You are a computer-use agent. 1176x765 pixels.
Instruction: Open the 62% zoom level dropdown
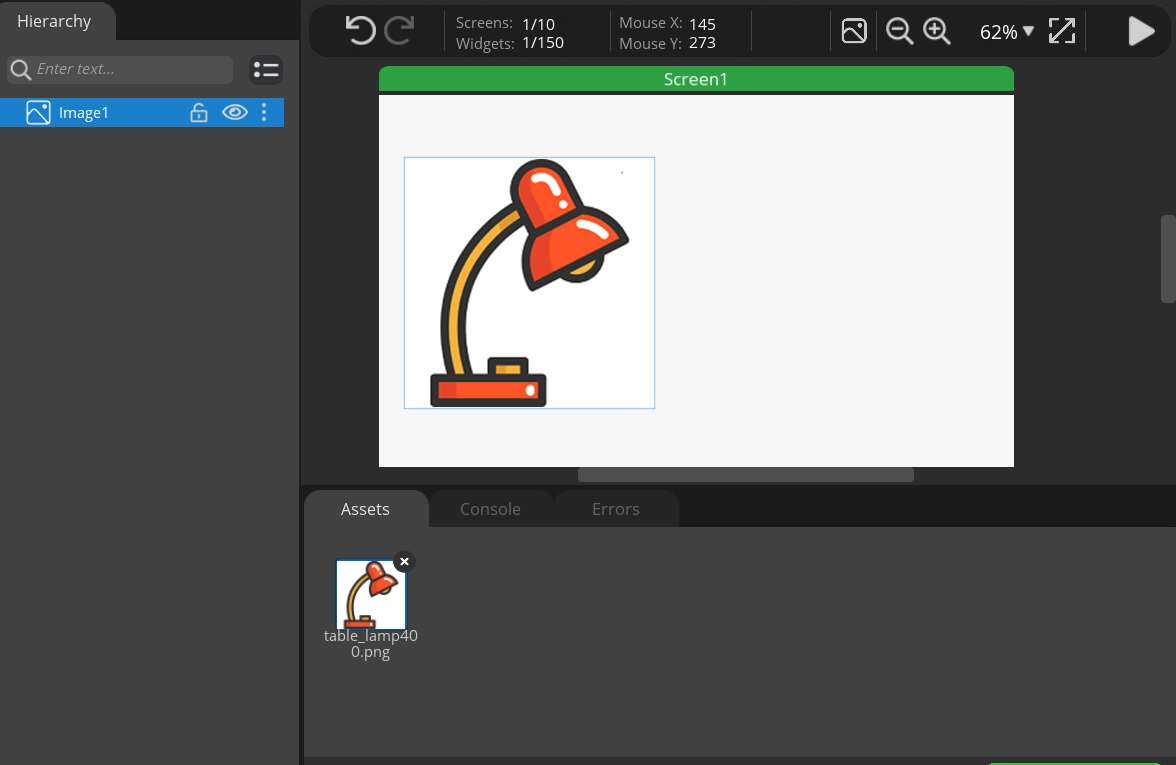(1006, 32)
